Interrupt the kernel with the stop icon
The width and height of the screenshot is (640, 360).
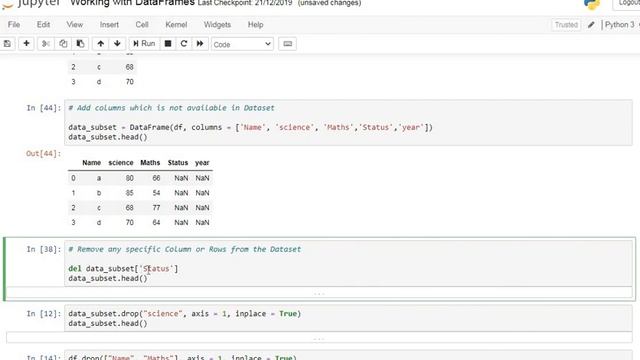[168, 44]
